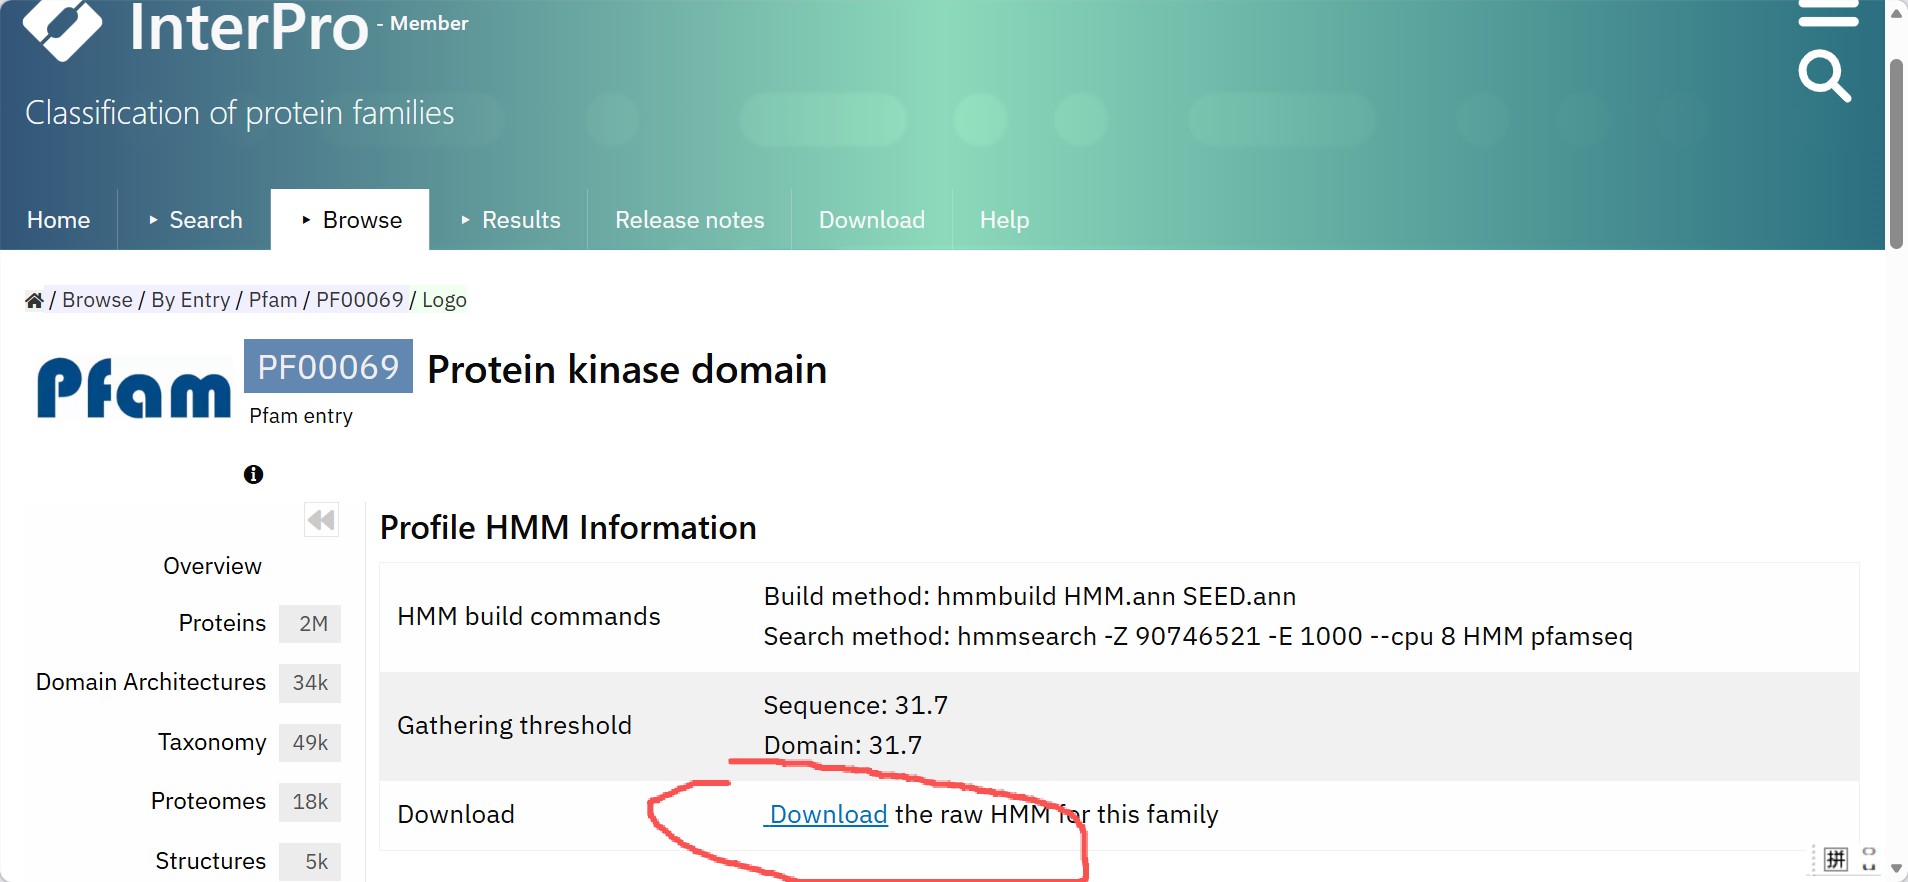This screenshot has width=1908, height=882.
Task: Click the black info circle icon
Action: pyautogui.click(x=253, y=474)
